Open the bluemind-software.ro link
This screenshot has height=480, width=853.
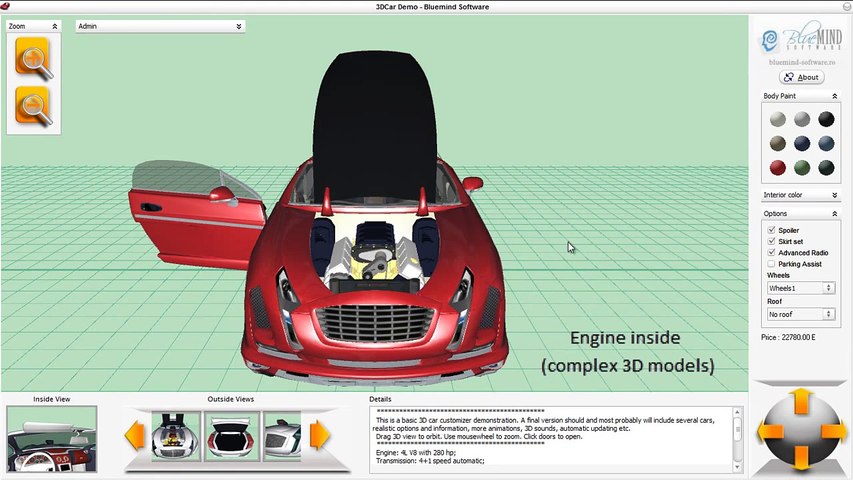(x=800, y=62)
